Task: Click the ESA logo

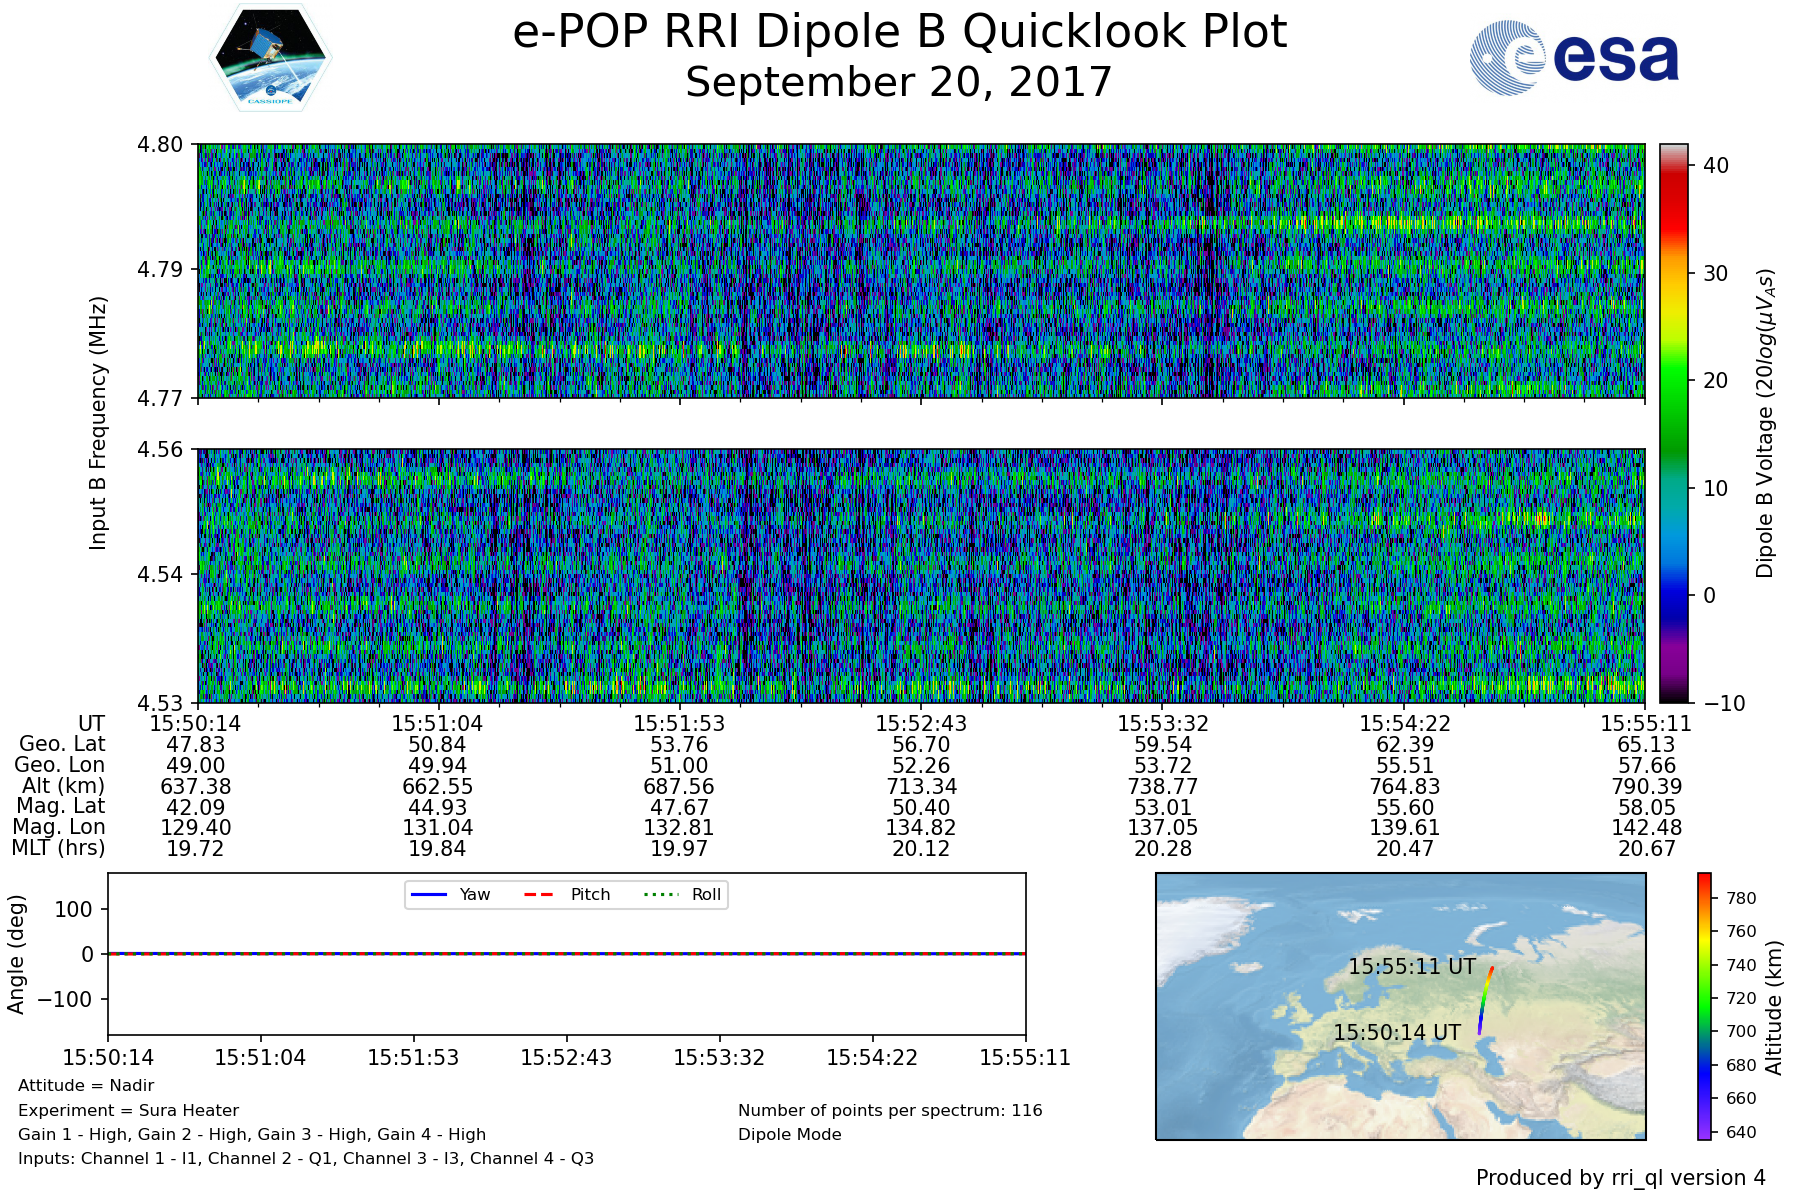Action: [1575, 58]
